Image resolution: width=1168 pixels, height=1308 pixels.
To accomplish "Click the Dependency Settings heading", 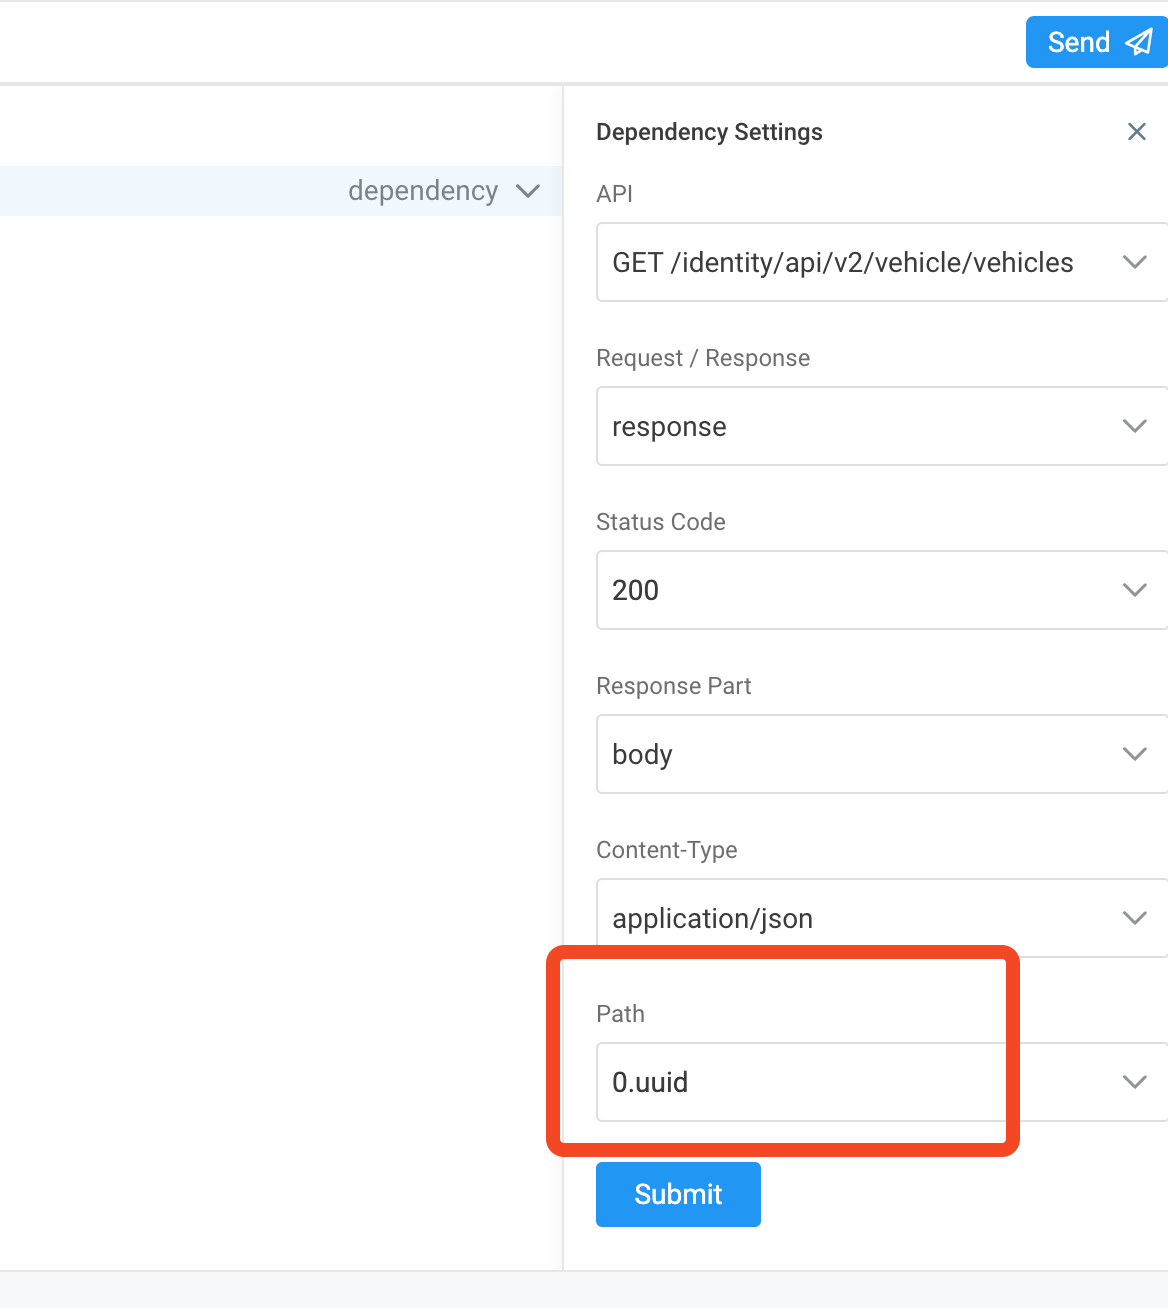I will pyautogui.click(x=709, y=132).
